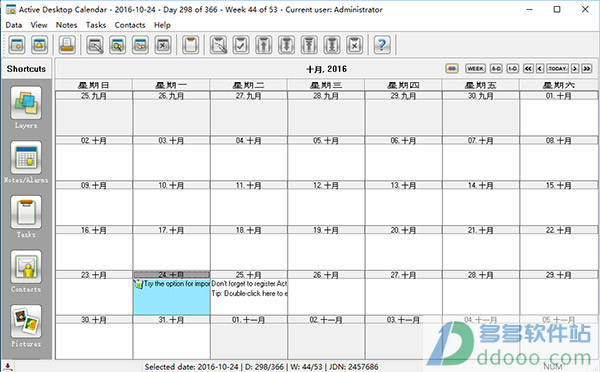
Task: Click the clipboard tasks toolbar icon
Action: (190, 45)
